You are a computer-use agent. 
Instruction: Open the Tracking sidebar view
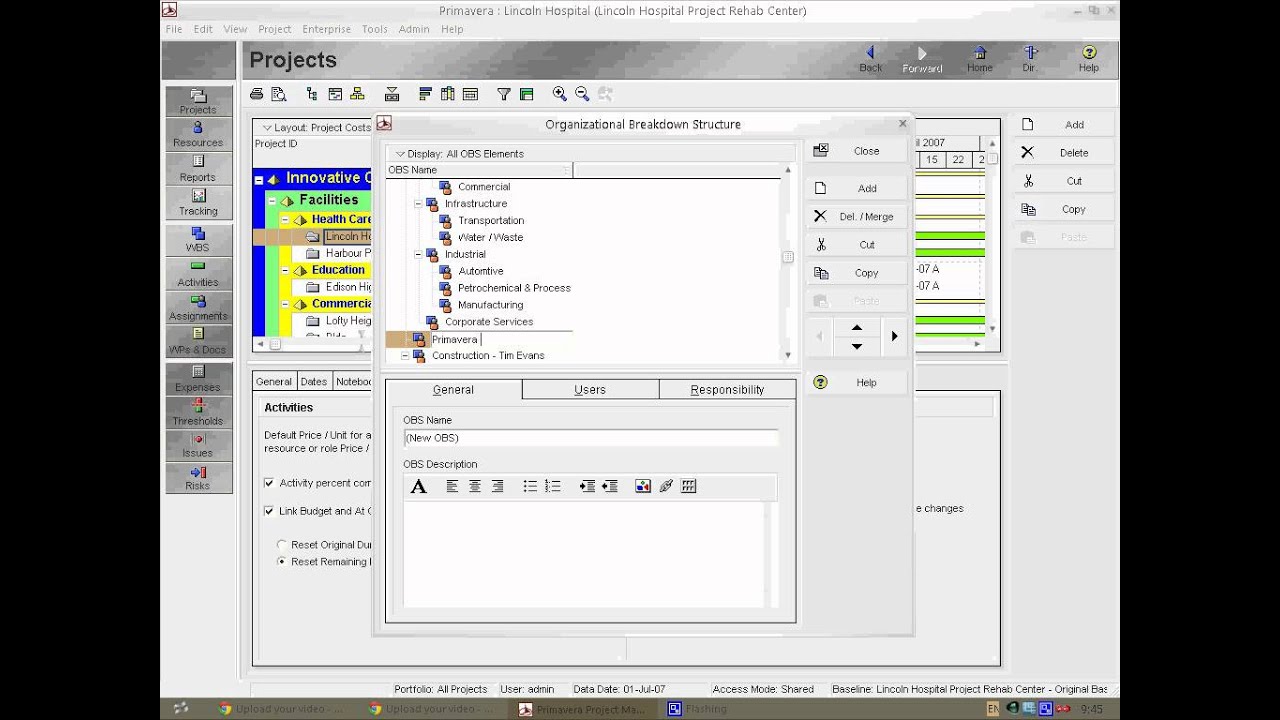(198, 202)
